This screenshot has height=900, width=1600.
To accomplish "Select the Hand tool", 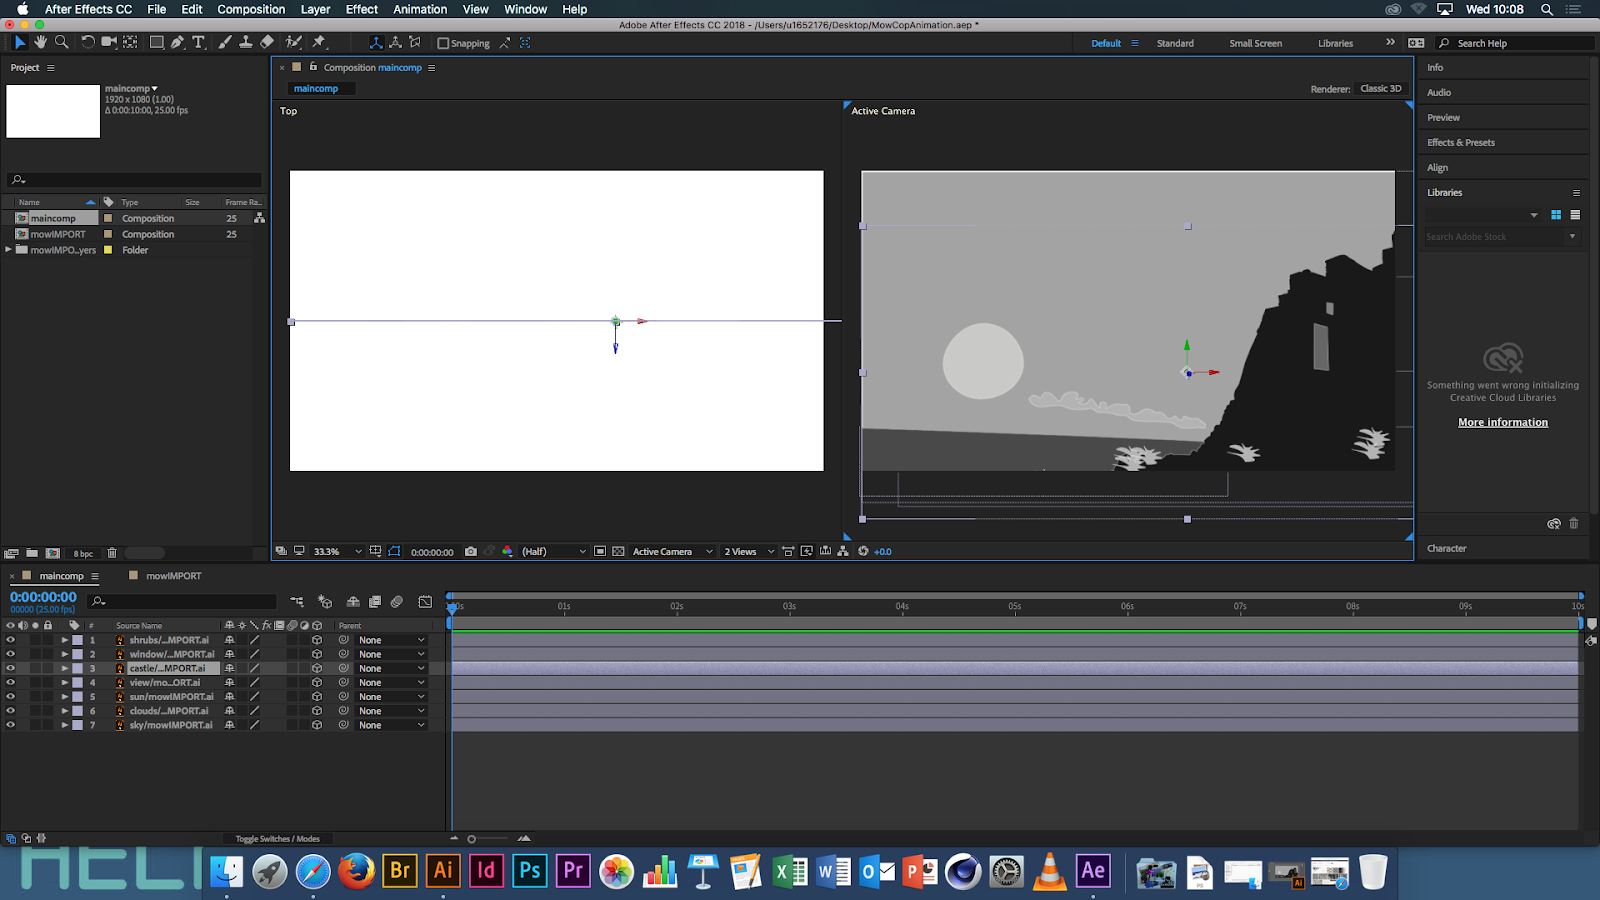I will [x=40, y=42].
